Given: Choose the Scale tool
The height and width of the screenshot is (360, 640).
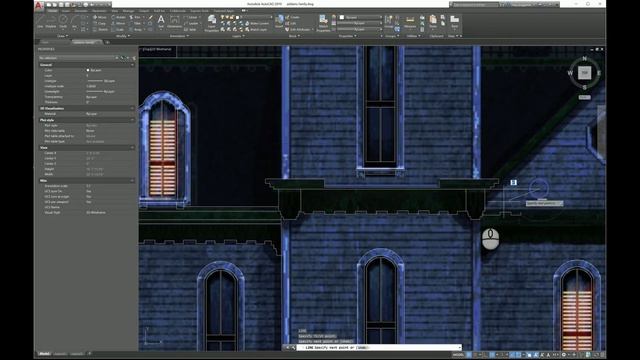Looking at the screenshot, I should (x=118, y=30).
